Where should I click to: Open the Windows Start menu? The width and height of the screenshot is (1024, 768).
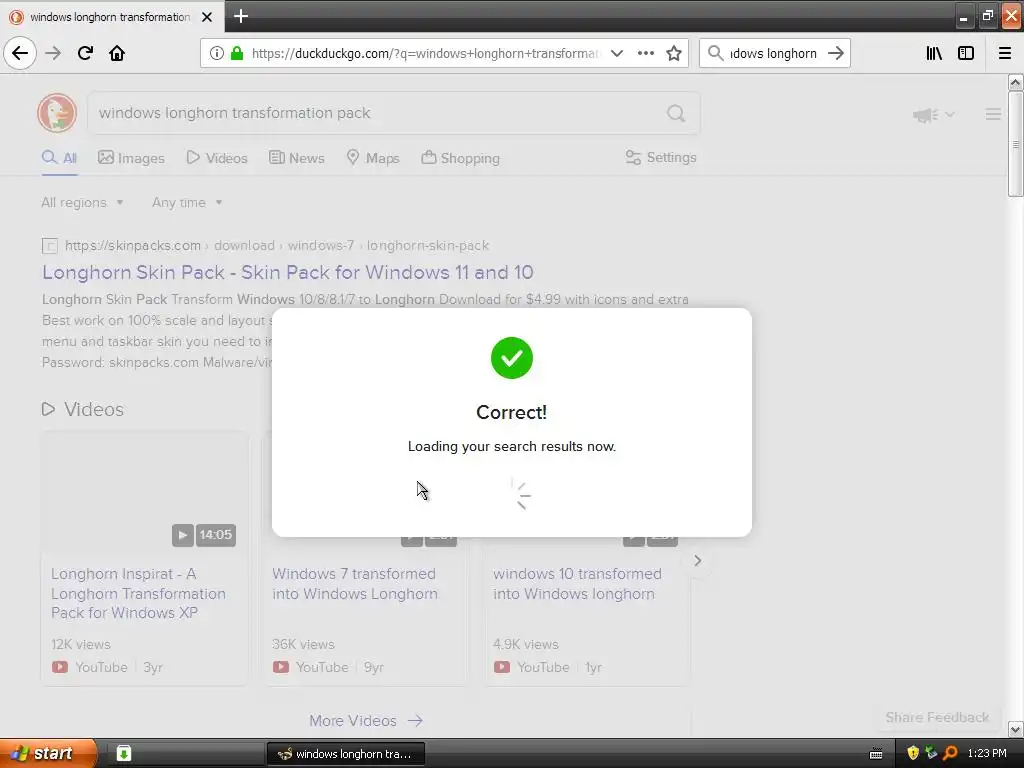point(48,753)
